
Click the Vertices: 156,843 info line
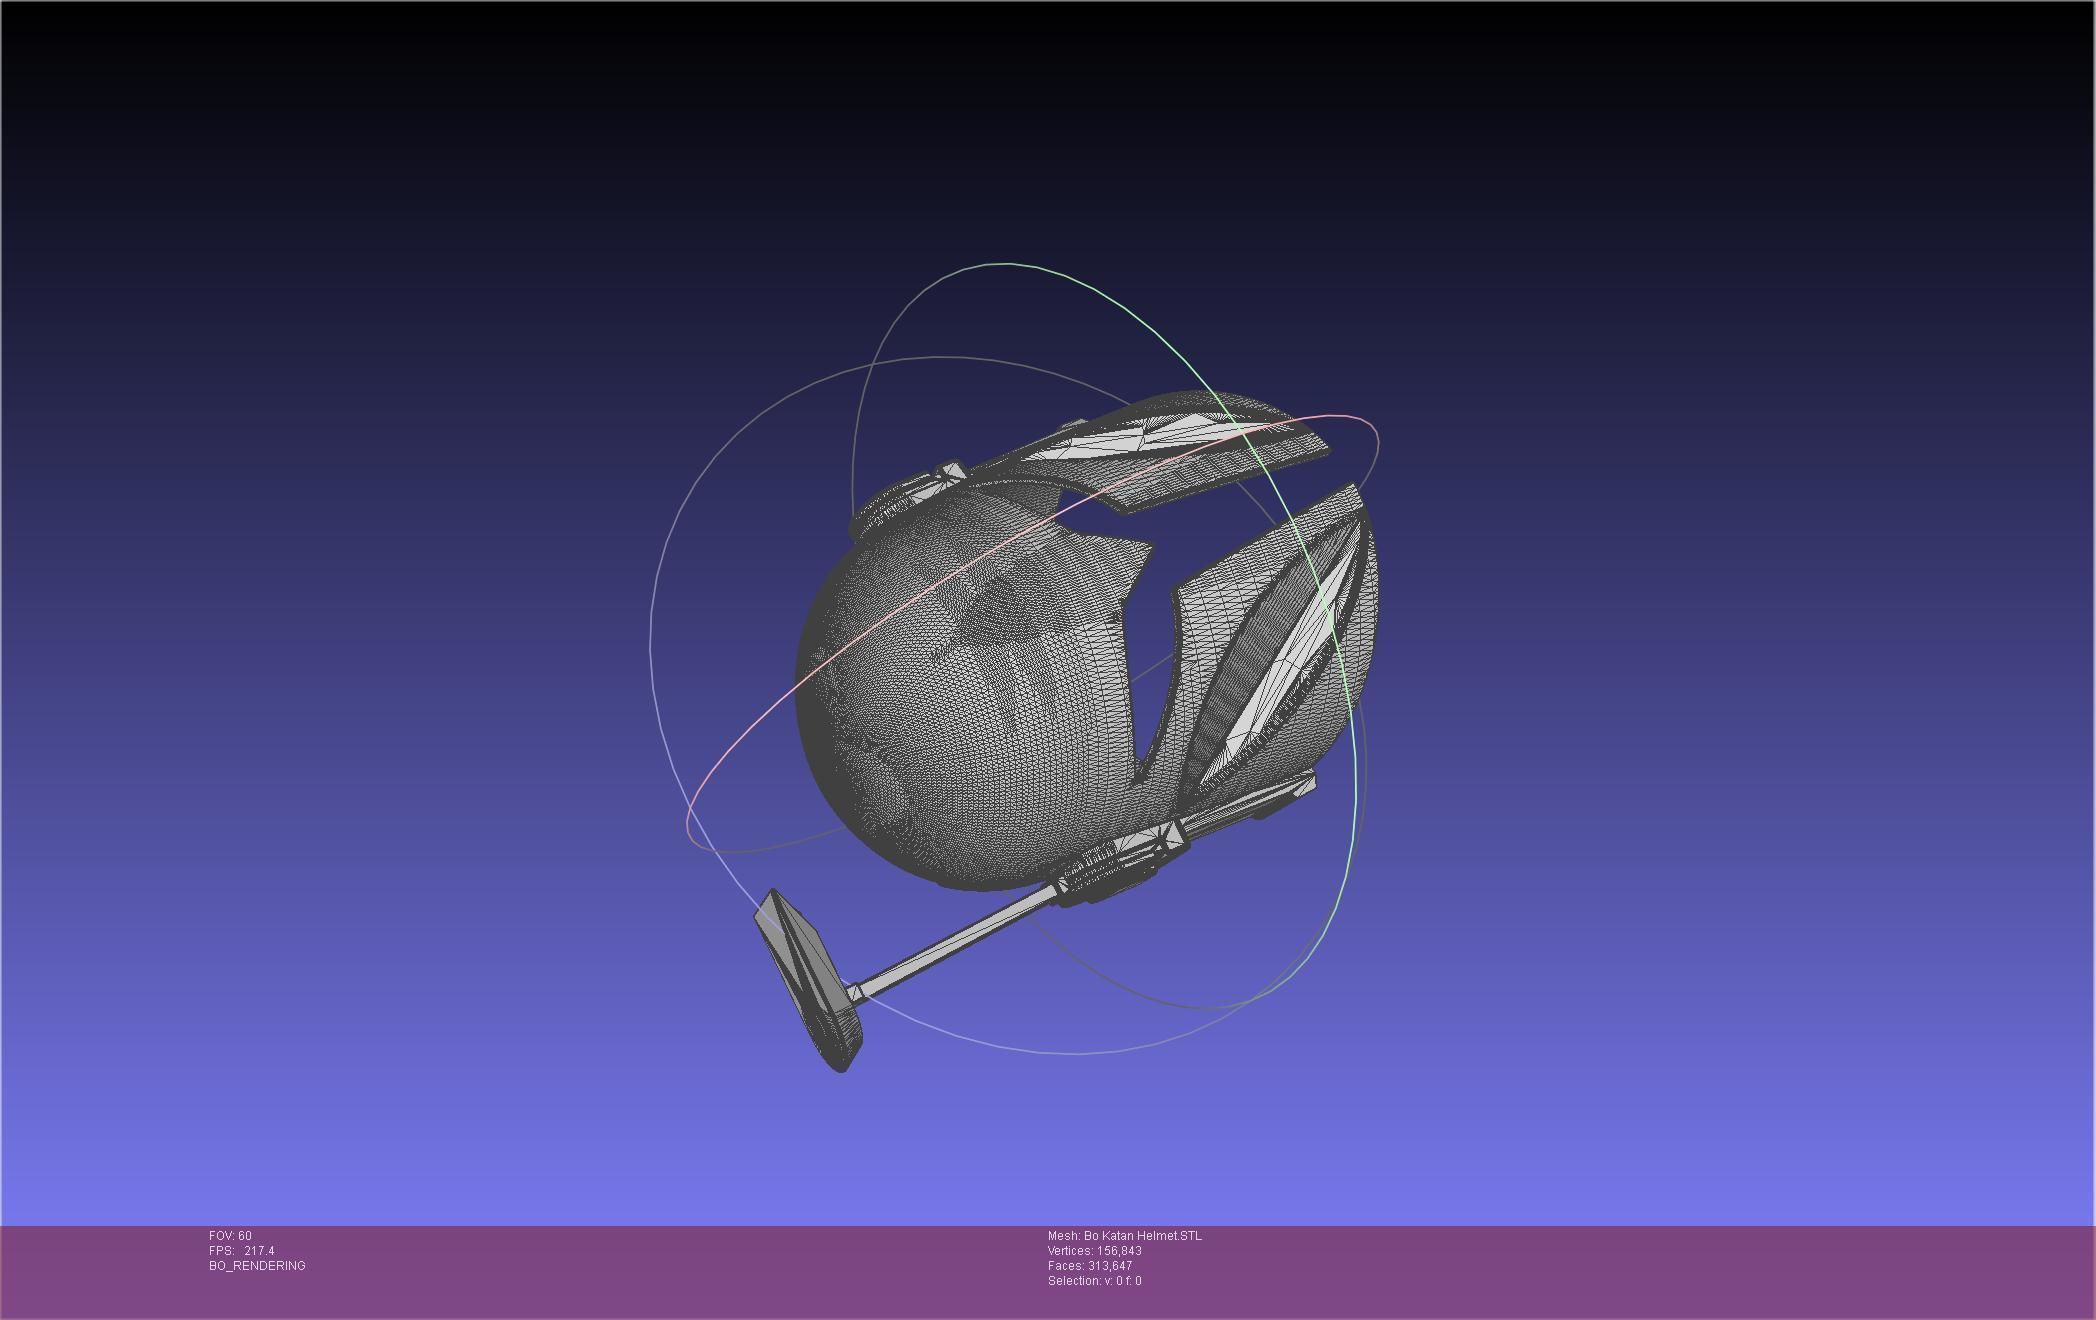tap(1095, 1251)
